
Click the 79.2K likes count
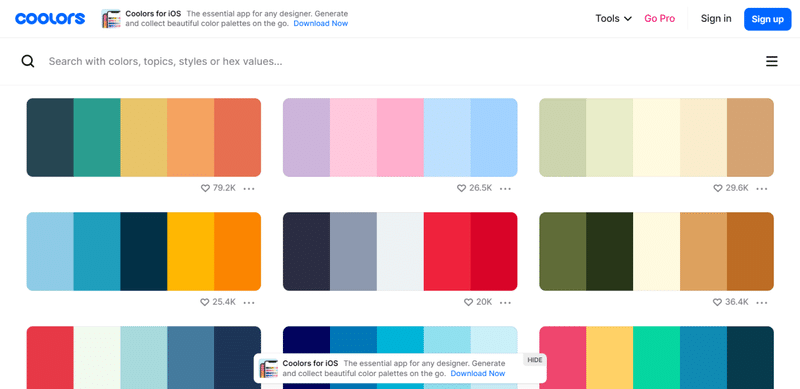coord(224,188)
